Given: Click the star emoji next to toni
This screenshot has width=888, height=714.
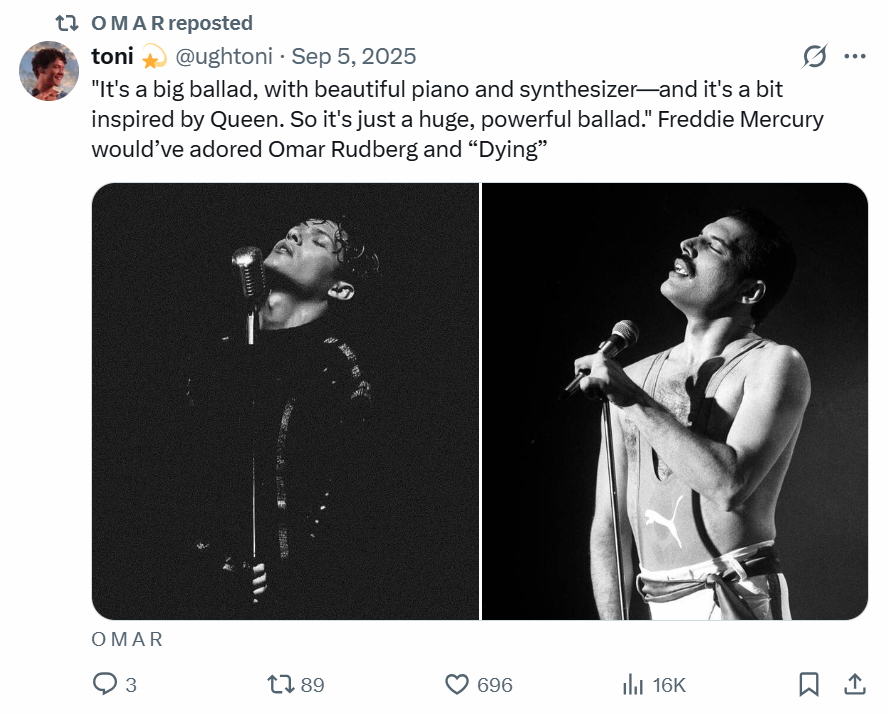Looking at the screenshot, I should coord(154,57).
